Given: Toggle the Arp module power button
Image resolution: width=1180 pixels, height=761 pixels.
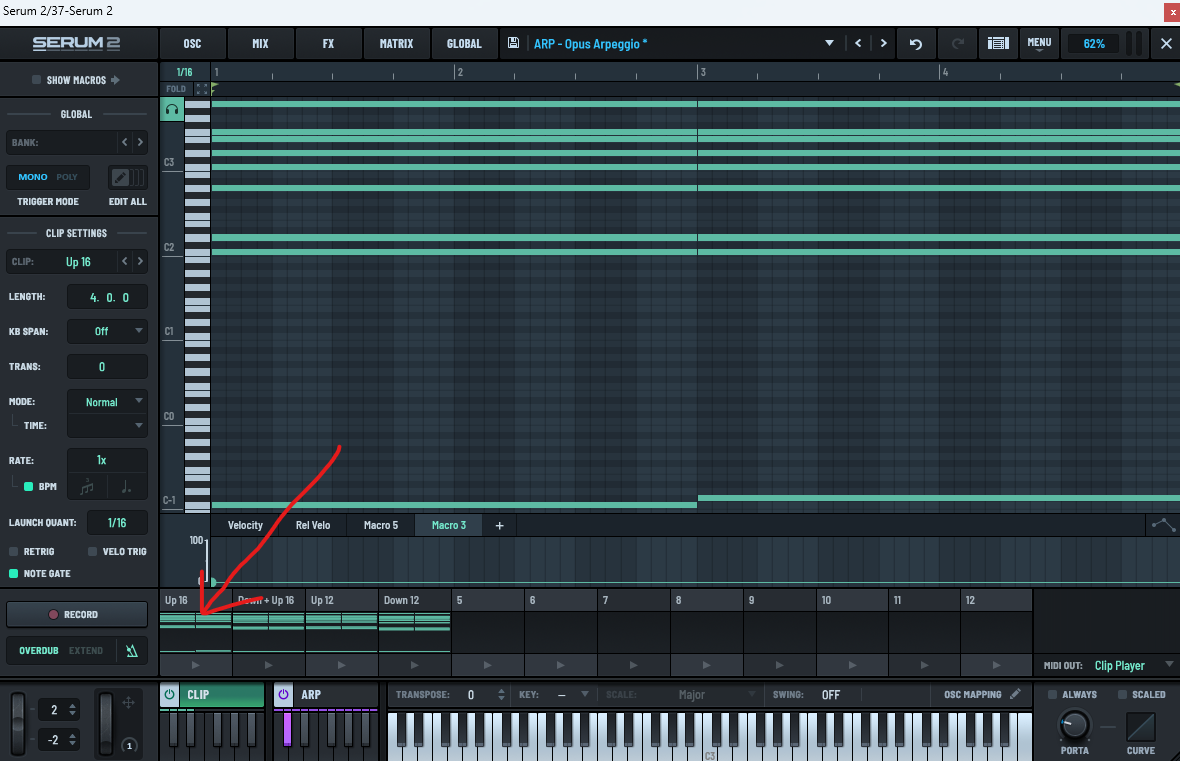Looking at the screenshot, I should (x=283, y=694).
